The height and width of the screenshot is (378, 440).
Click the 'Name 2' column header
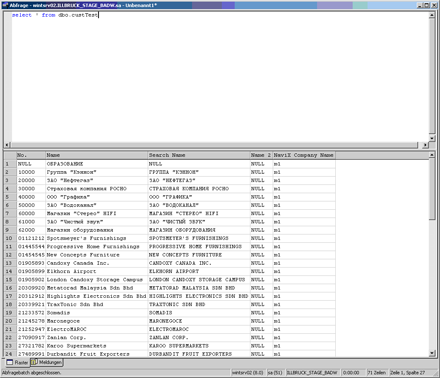coord(261,155)
